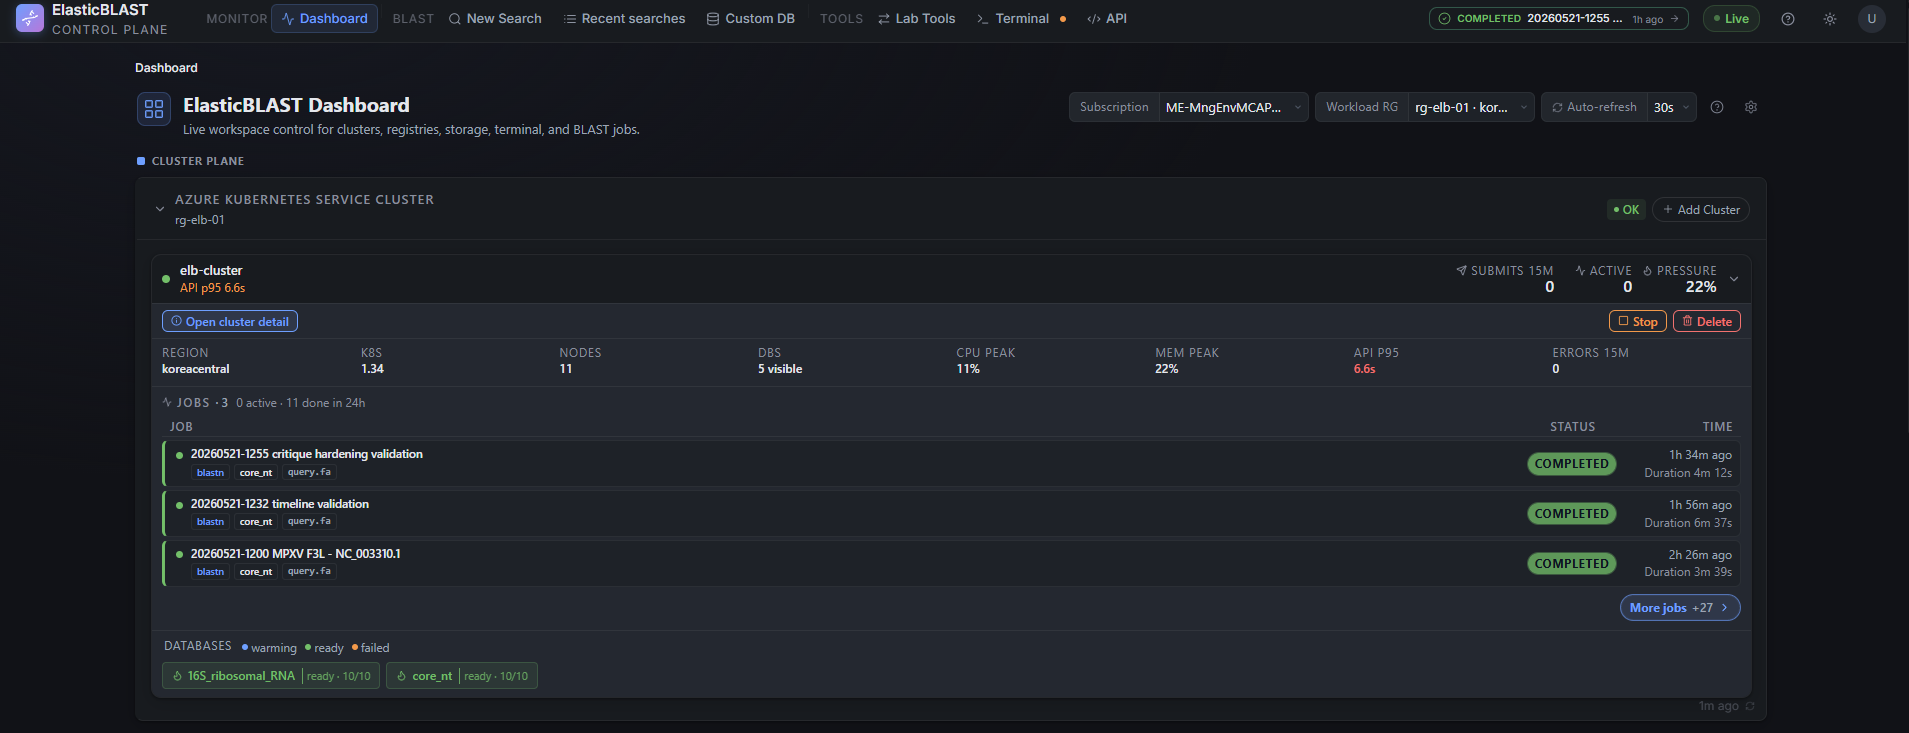The width and height of the screenshot is (1909, 733).
Task: Click the PRESSURE 22% metric
Action: pyautogui.click(x=1680, y=279)
